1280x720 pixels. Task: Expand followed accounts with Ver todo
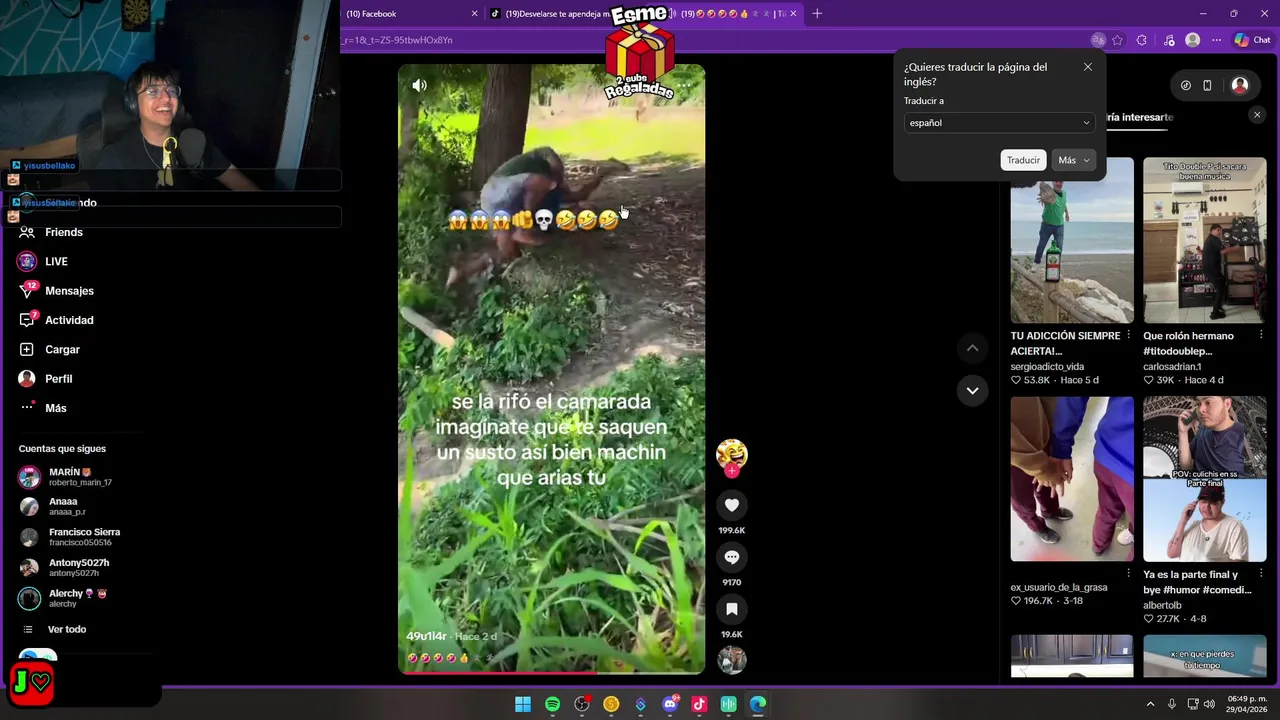[67, 629]
